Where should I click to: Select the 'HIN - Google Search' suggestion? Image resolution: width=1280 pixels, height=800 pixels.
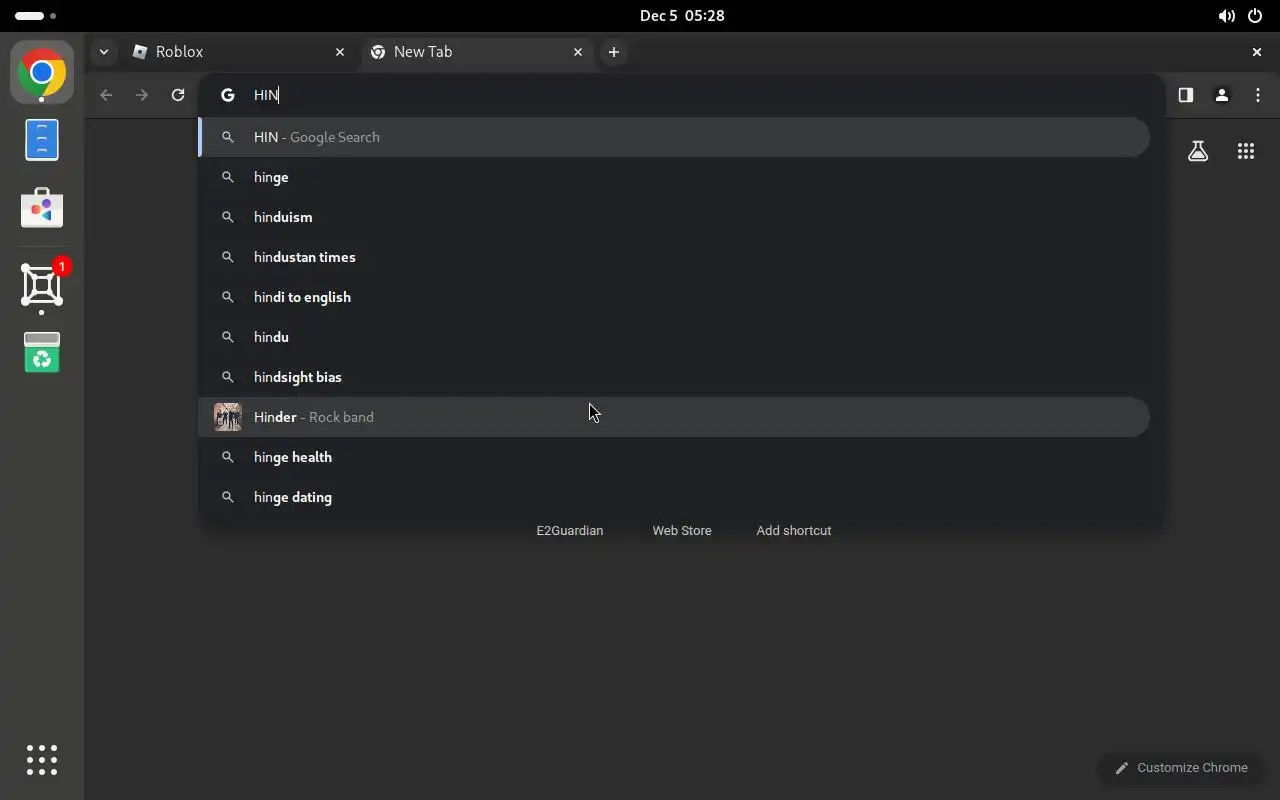click(x=674, y=137)
